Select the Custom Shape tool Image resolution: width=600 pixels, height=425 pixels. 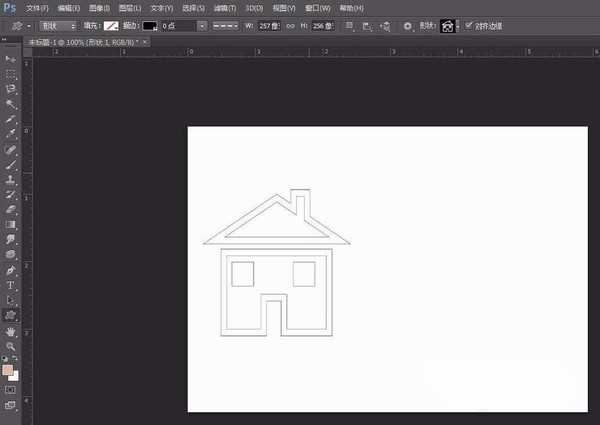(x=11, y=314)
